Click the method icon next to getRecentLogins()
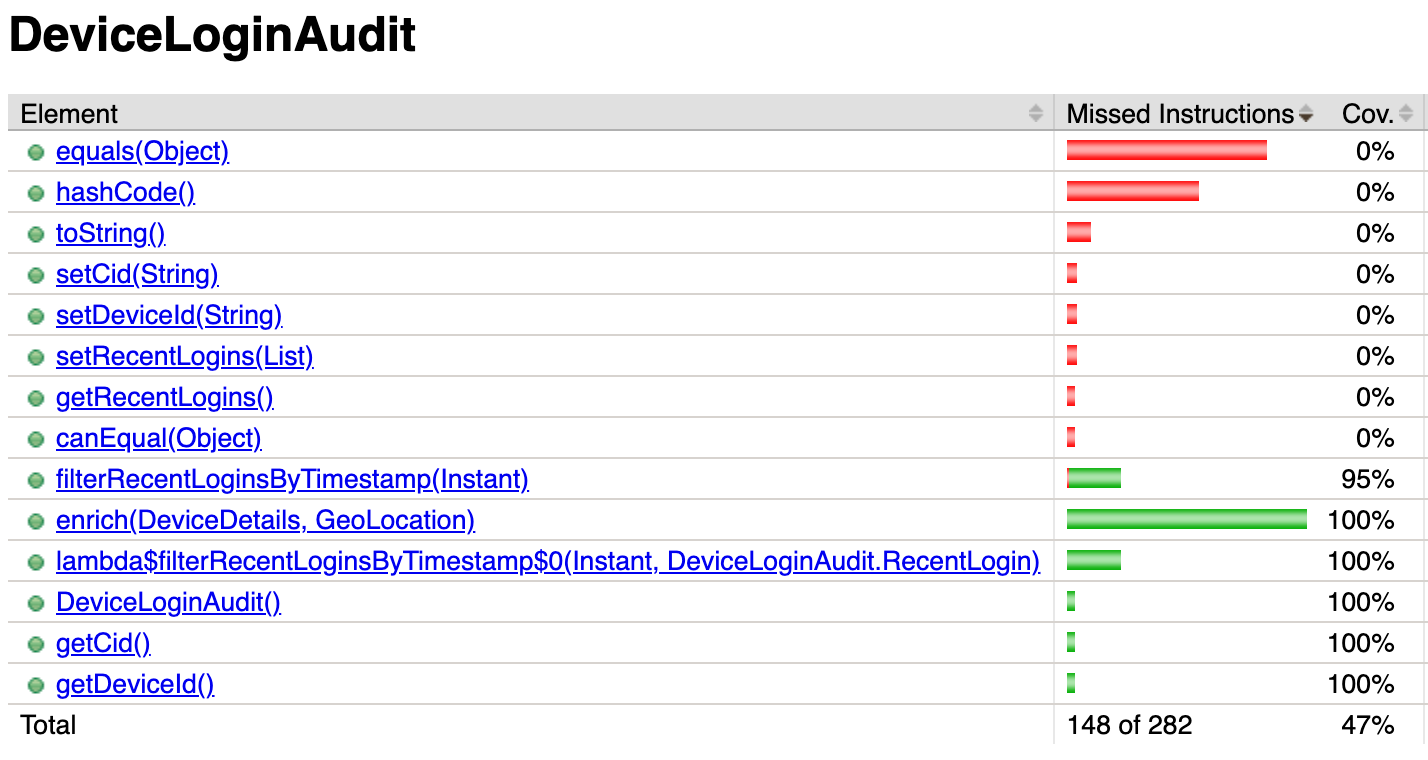The image size is (1428, 760). 36,399
